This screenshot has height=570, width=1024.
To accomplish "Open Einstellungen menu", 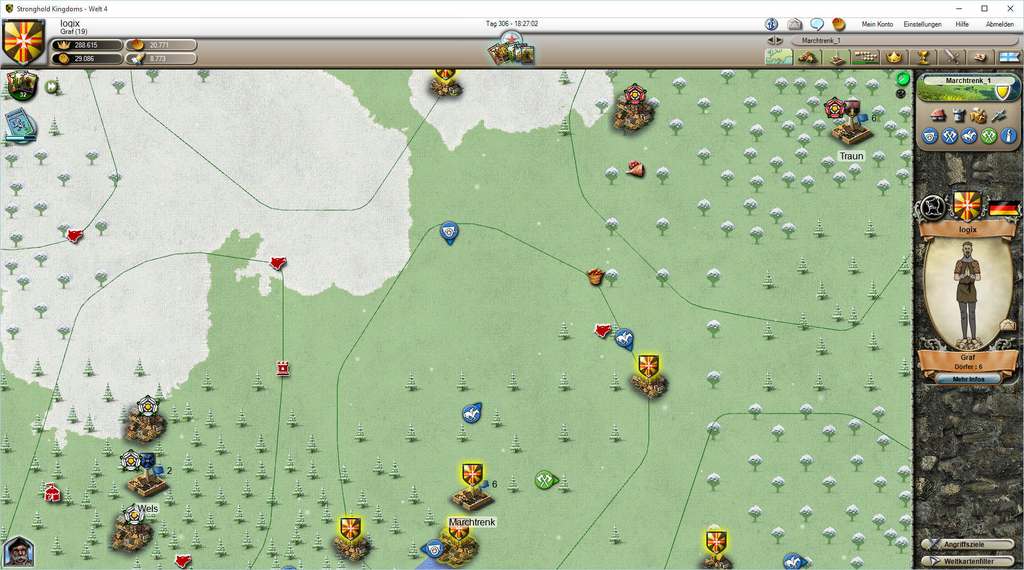I will click(922, 24).
